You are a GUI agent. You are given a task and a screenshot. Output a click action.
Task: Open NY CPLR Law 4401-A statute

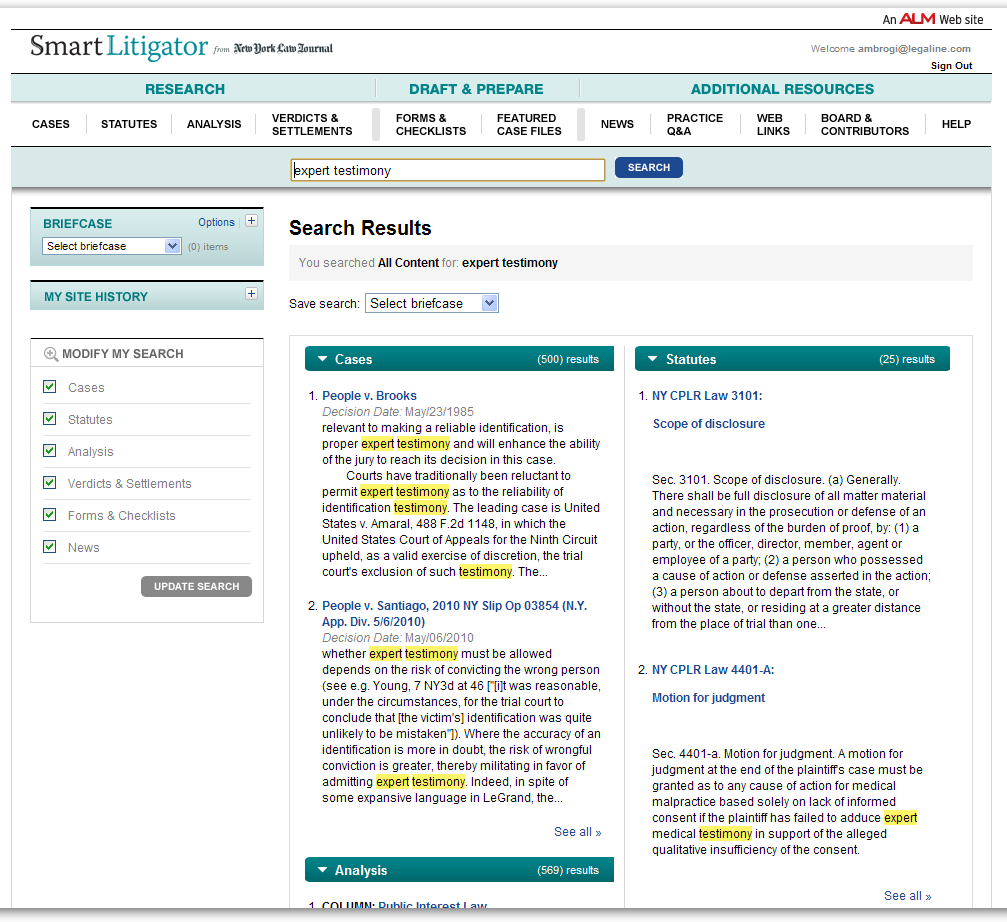(713, 670)
